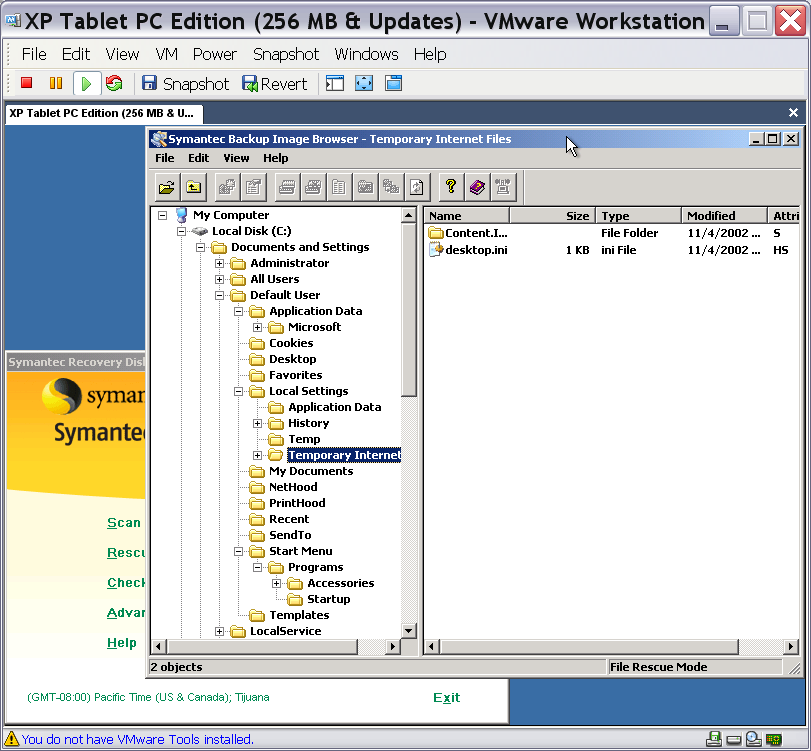Click the red Power Off button
The height and width of the screenshot is (751, 811).
(x=27, y=84)
